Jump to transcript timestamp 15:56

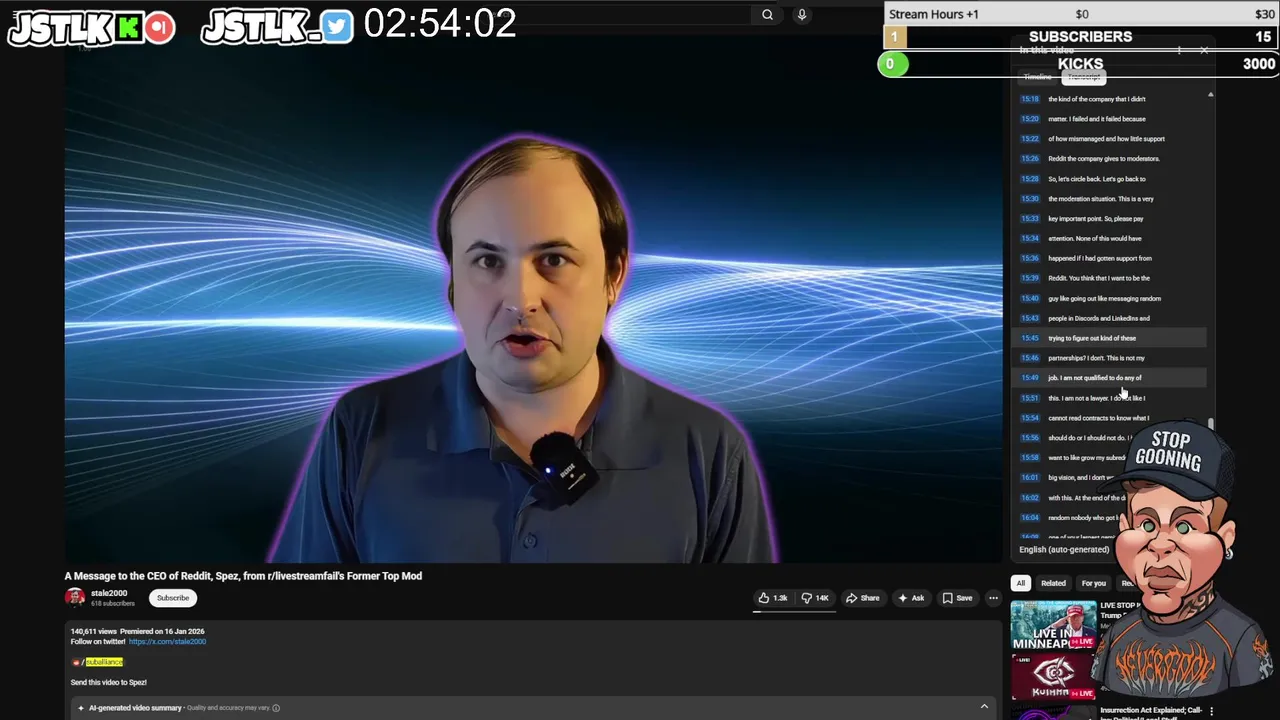tap(1030, 438)
